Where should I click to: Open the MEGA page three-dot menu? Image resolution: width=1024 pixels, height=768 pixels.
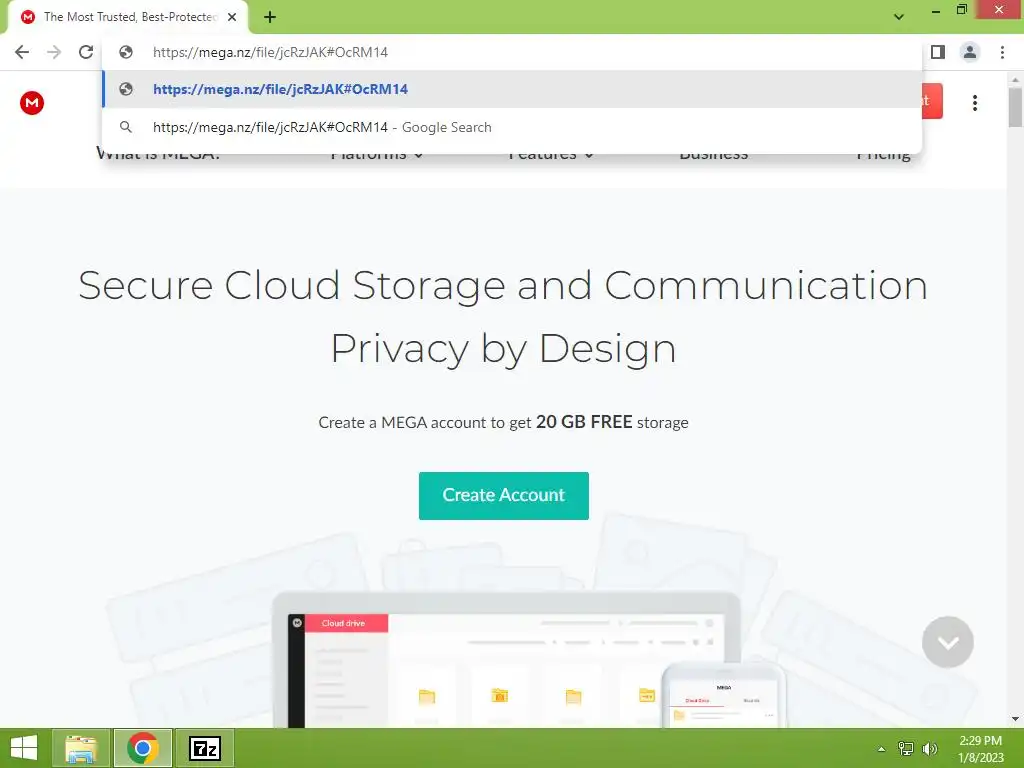pyautogui.click(x=974, y=103)
